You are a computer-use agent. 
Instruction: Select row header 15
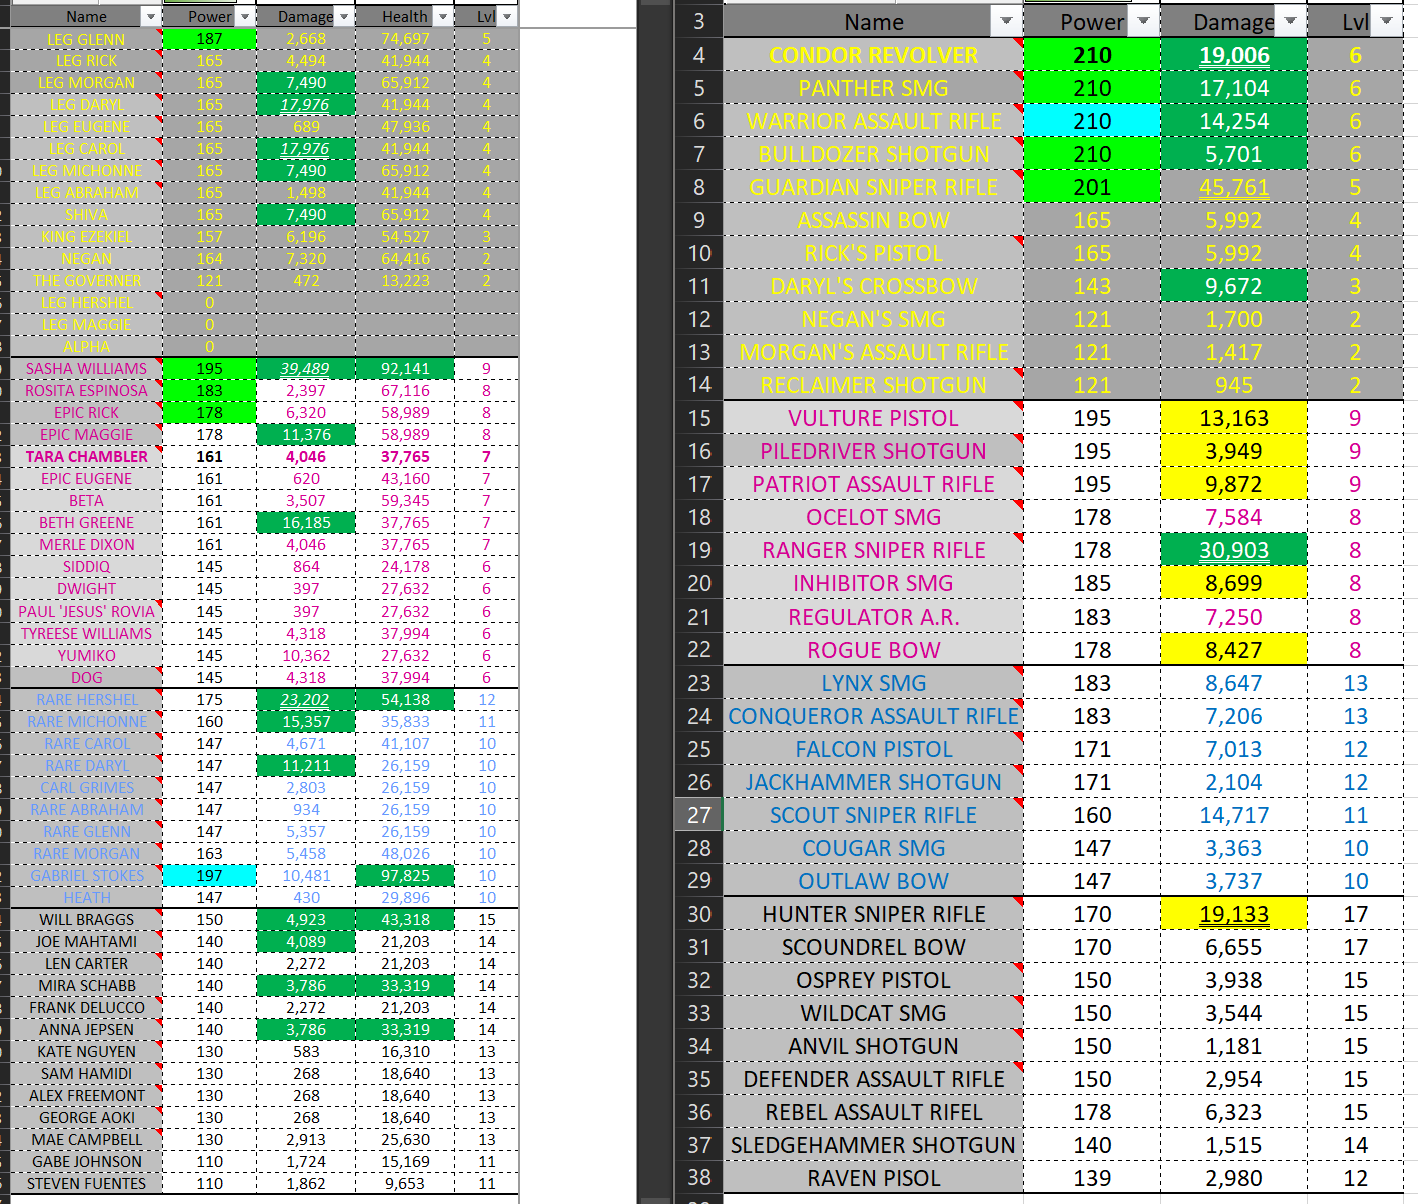pyautogui.click(x=698, y=418)
